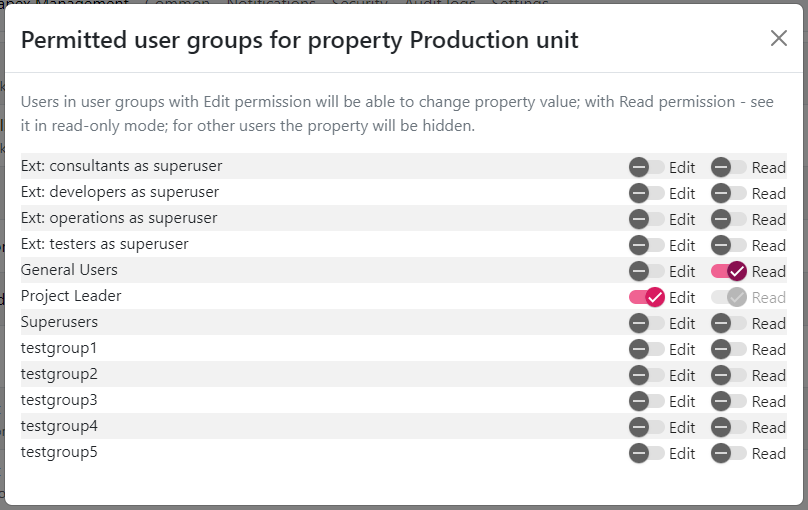Toggle Read permission for Ext: operations as superuser

click(729, 219)
